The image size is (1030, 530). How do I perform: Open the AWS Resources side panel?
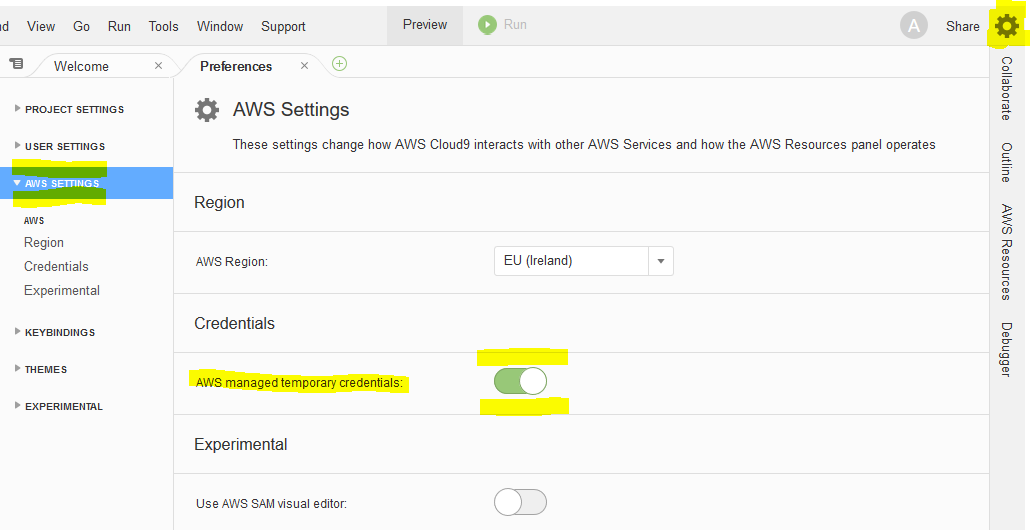(1006, 252)
